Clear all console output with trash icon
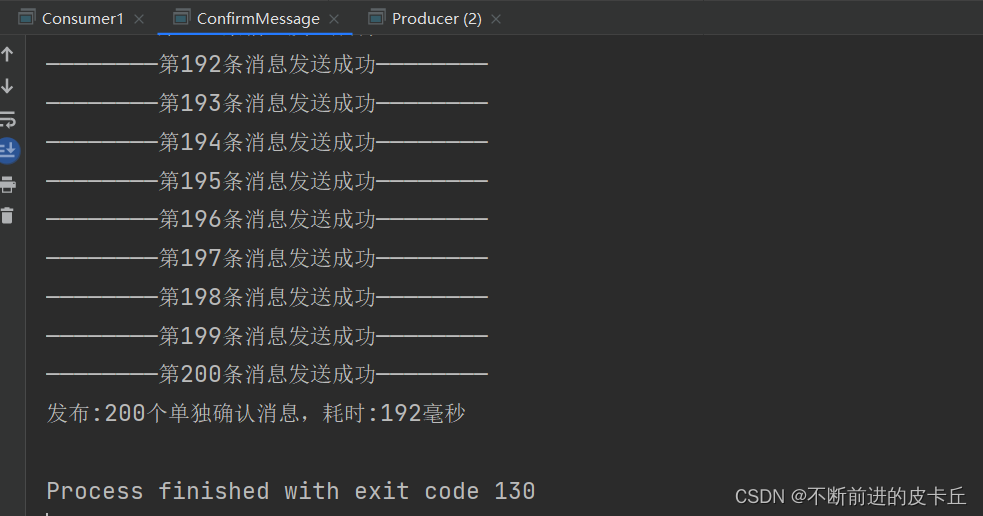 point(8,215)
